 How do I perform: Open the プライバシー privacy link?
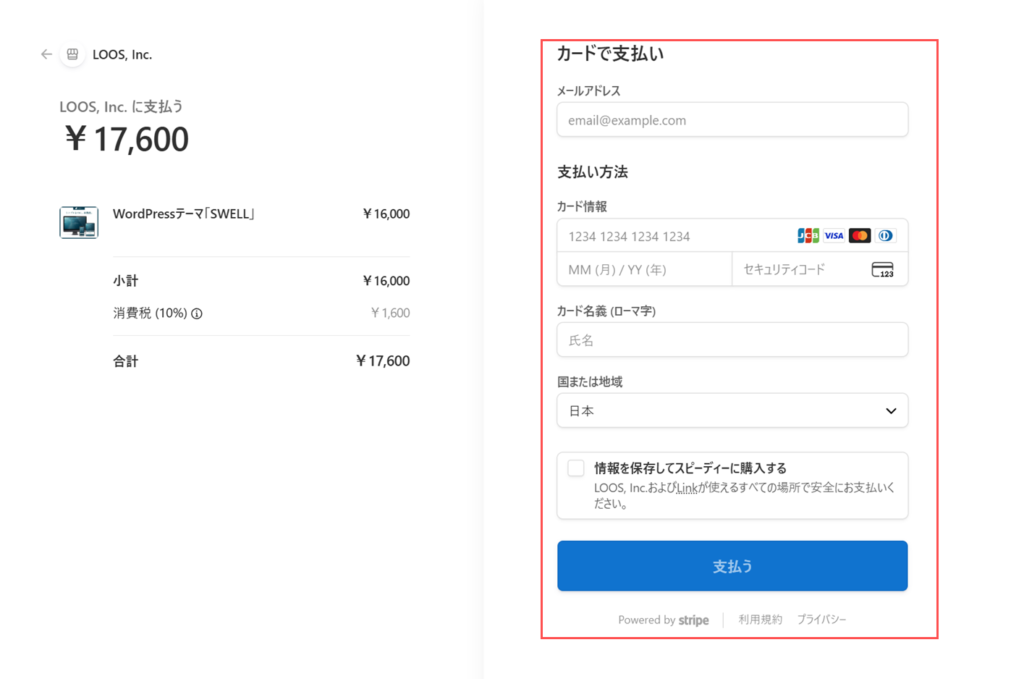pos(821,620)
